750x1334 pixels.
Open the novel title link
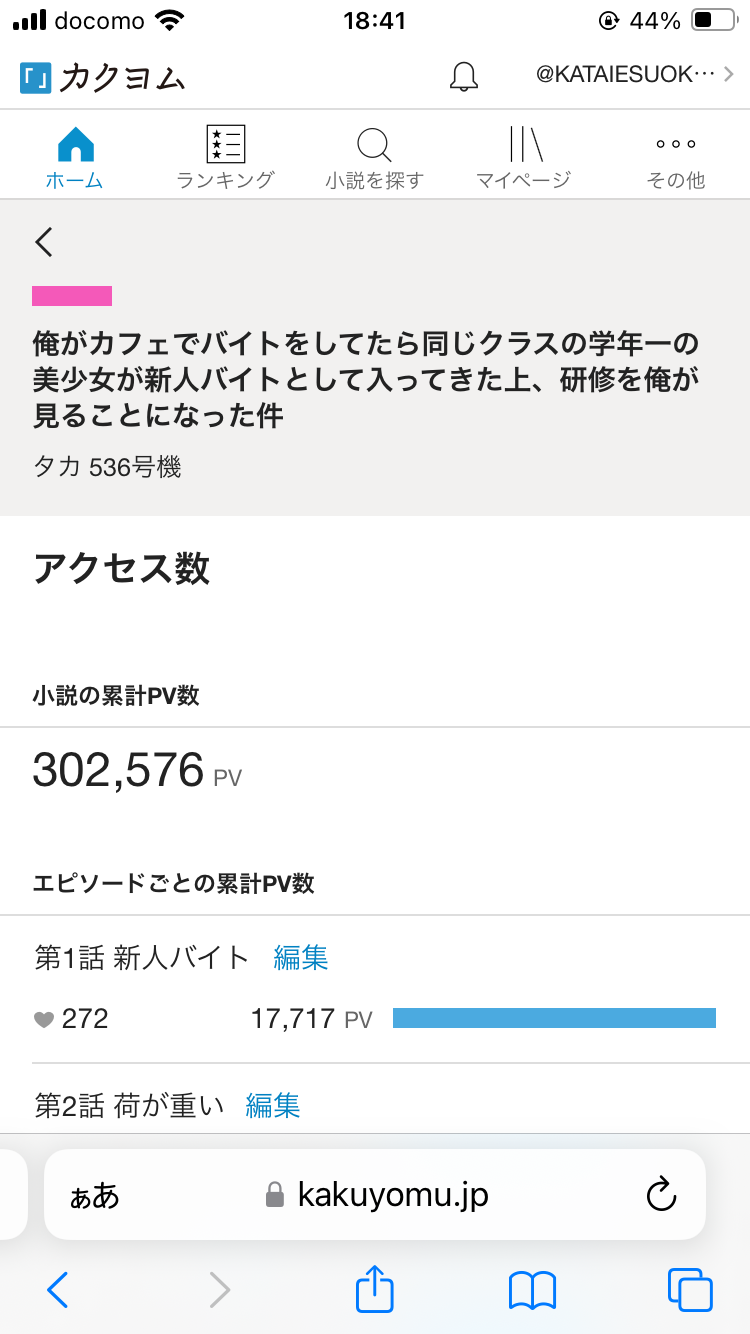(x=365, y=379)
